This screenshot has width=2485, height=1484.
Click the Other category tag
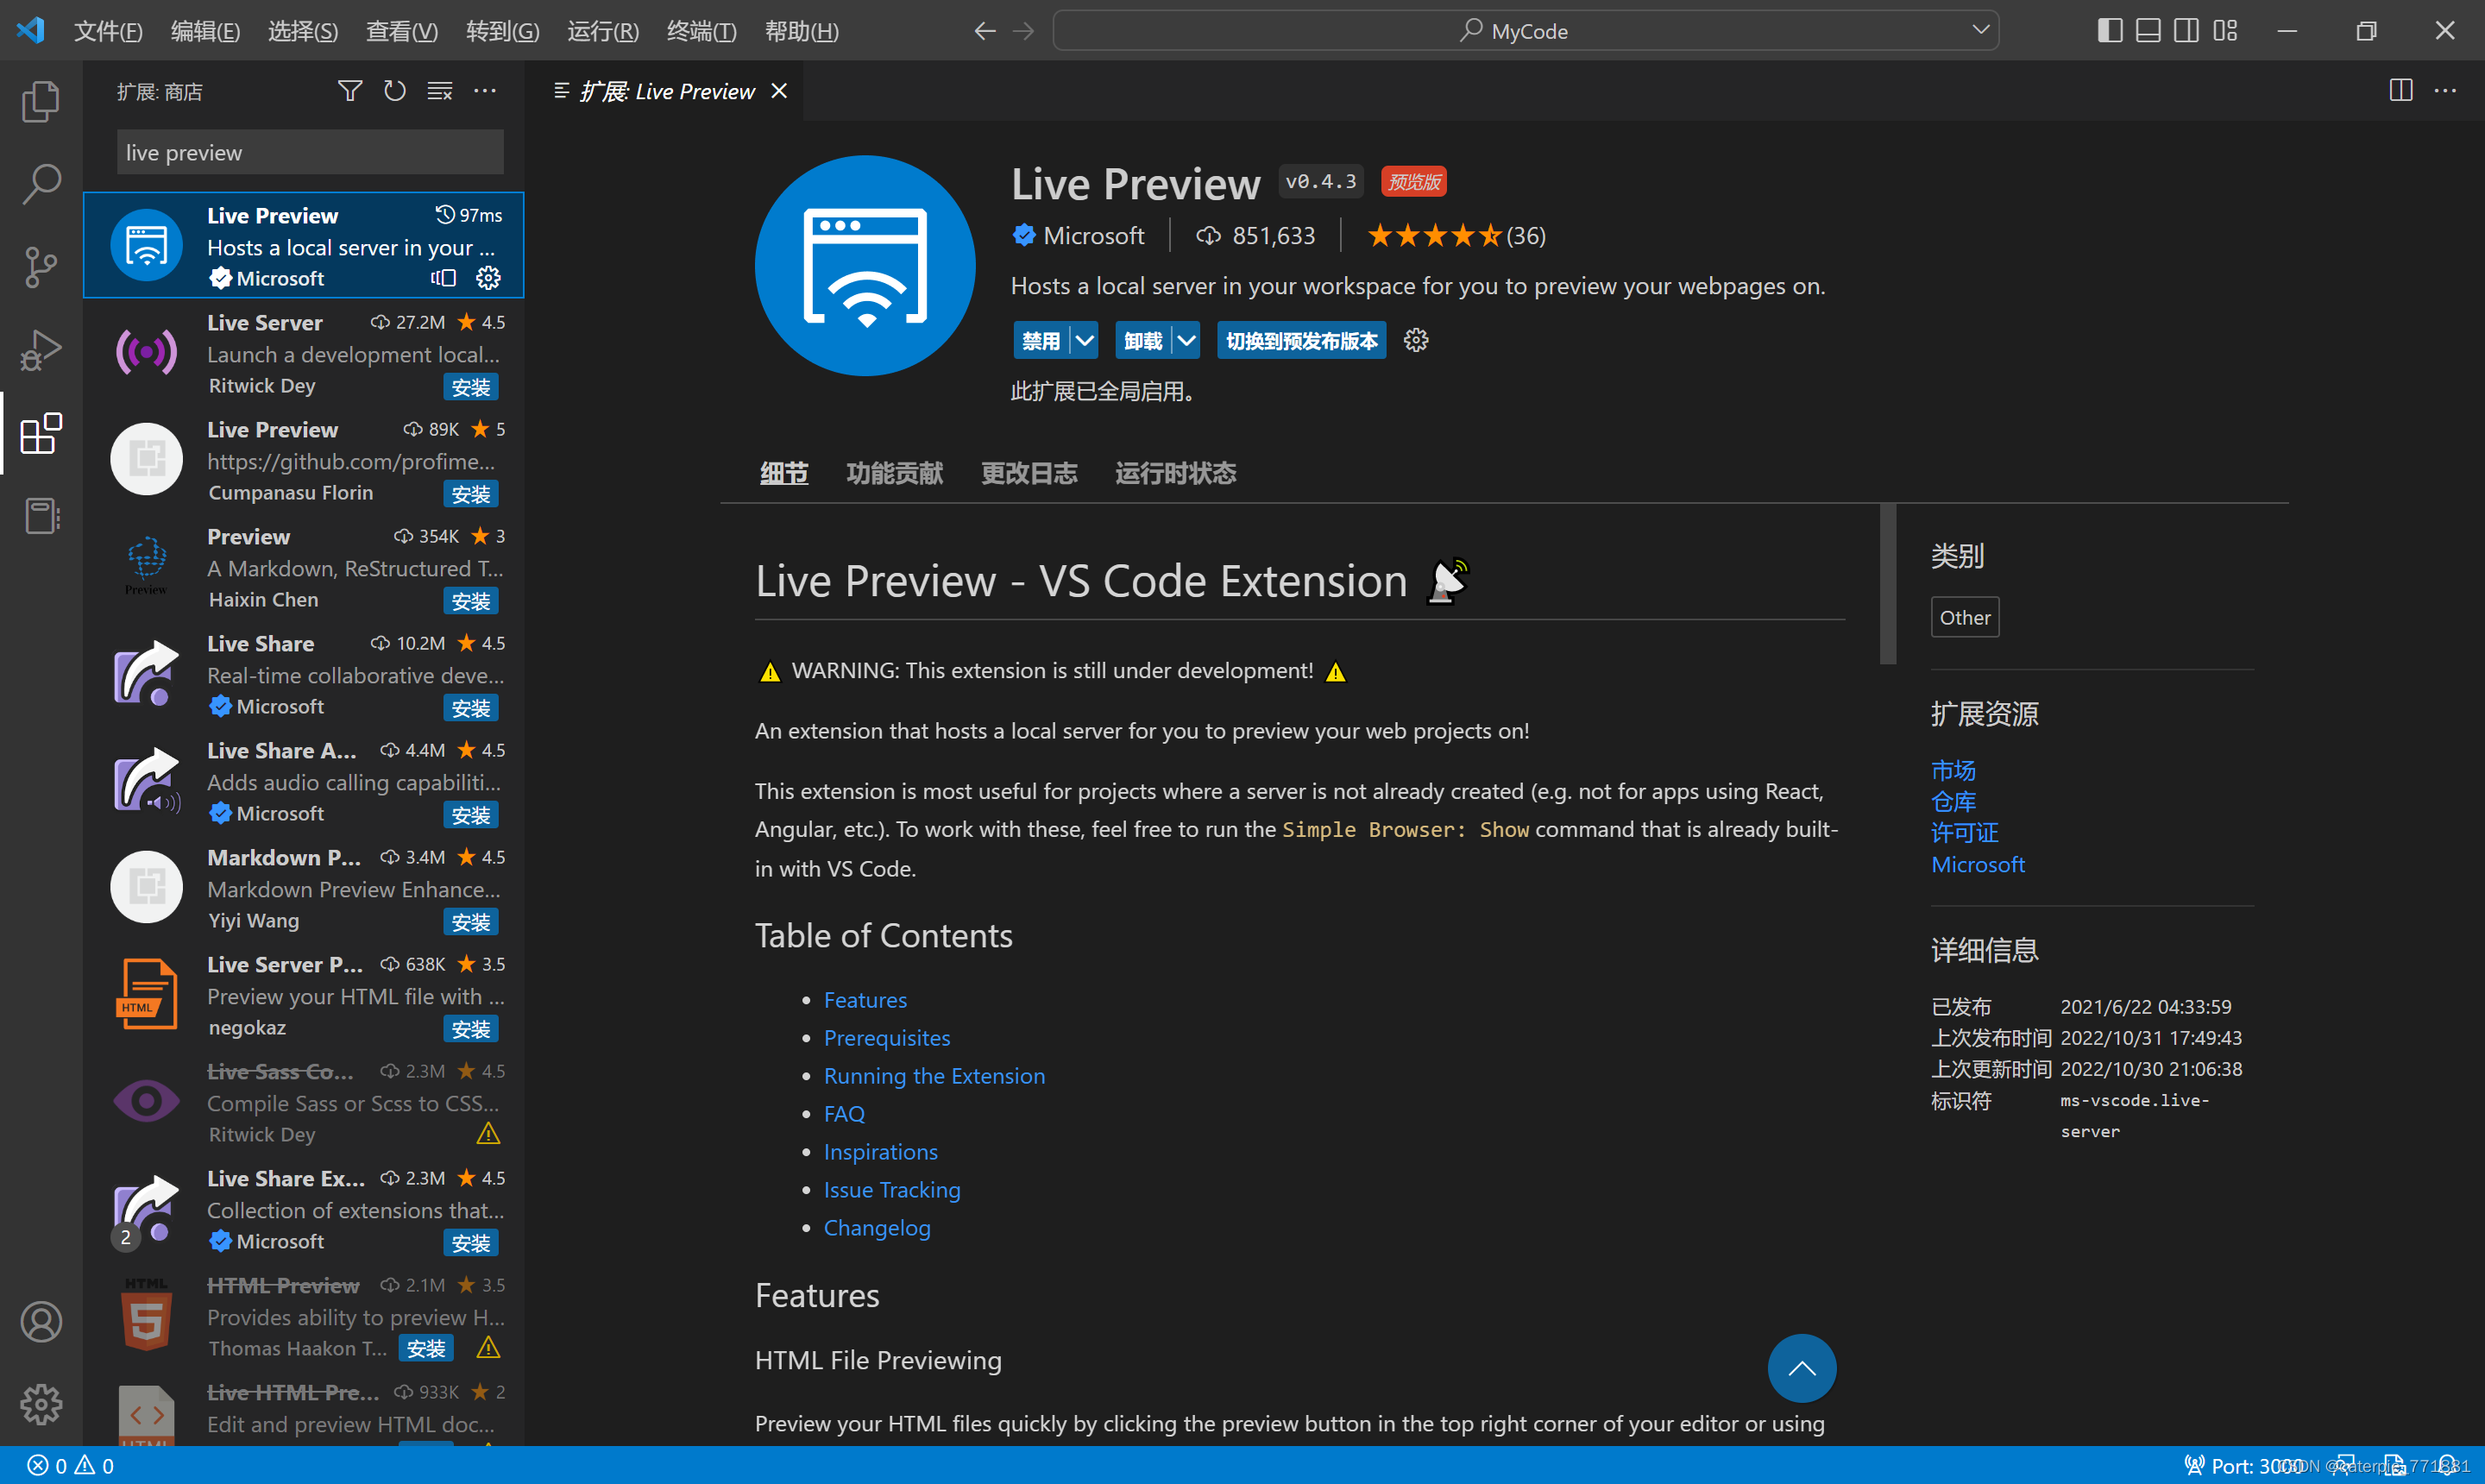pos(1965,618)
